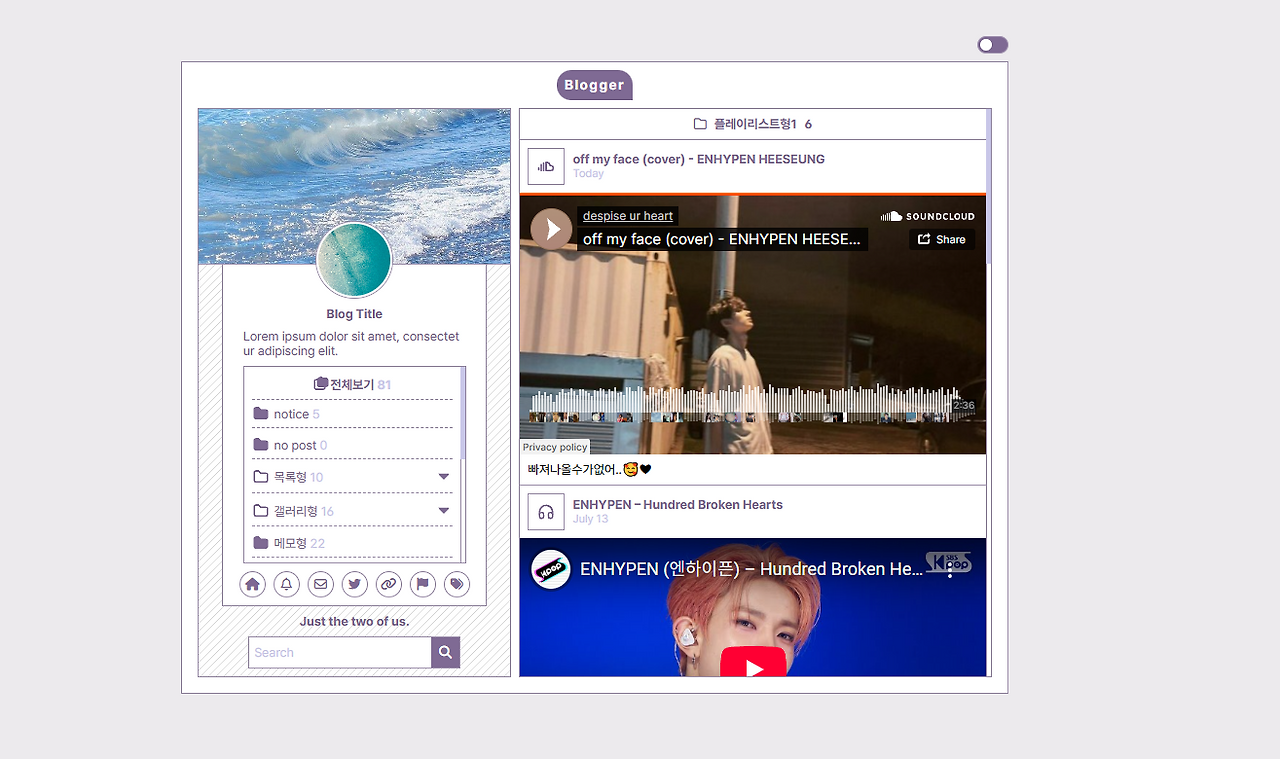
Task: Open the Privacy policy link
Action: tap(555, 447)
